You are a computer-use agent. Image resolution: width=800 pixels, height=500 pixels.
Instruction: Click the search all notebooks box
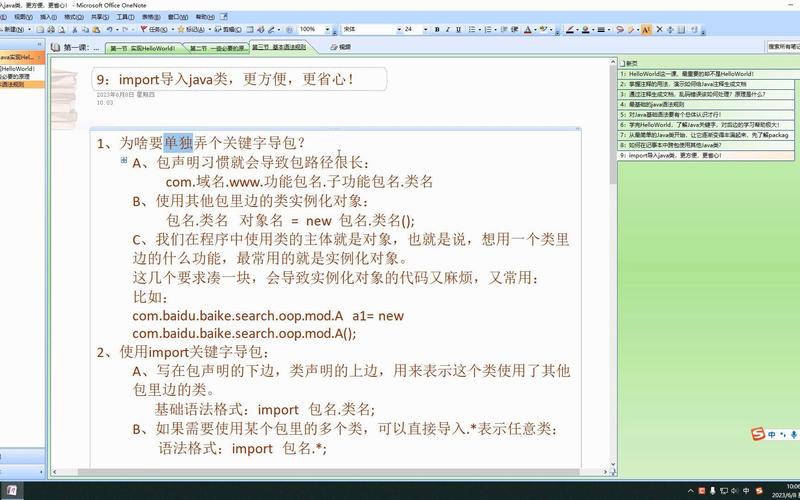[x=783, y=46]
